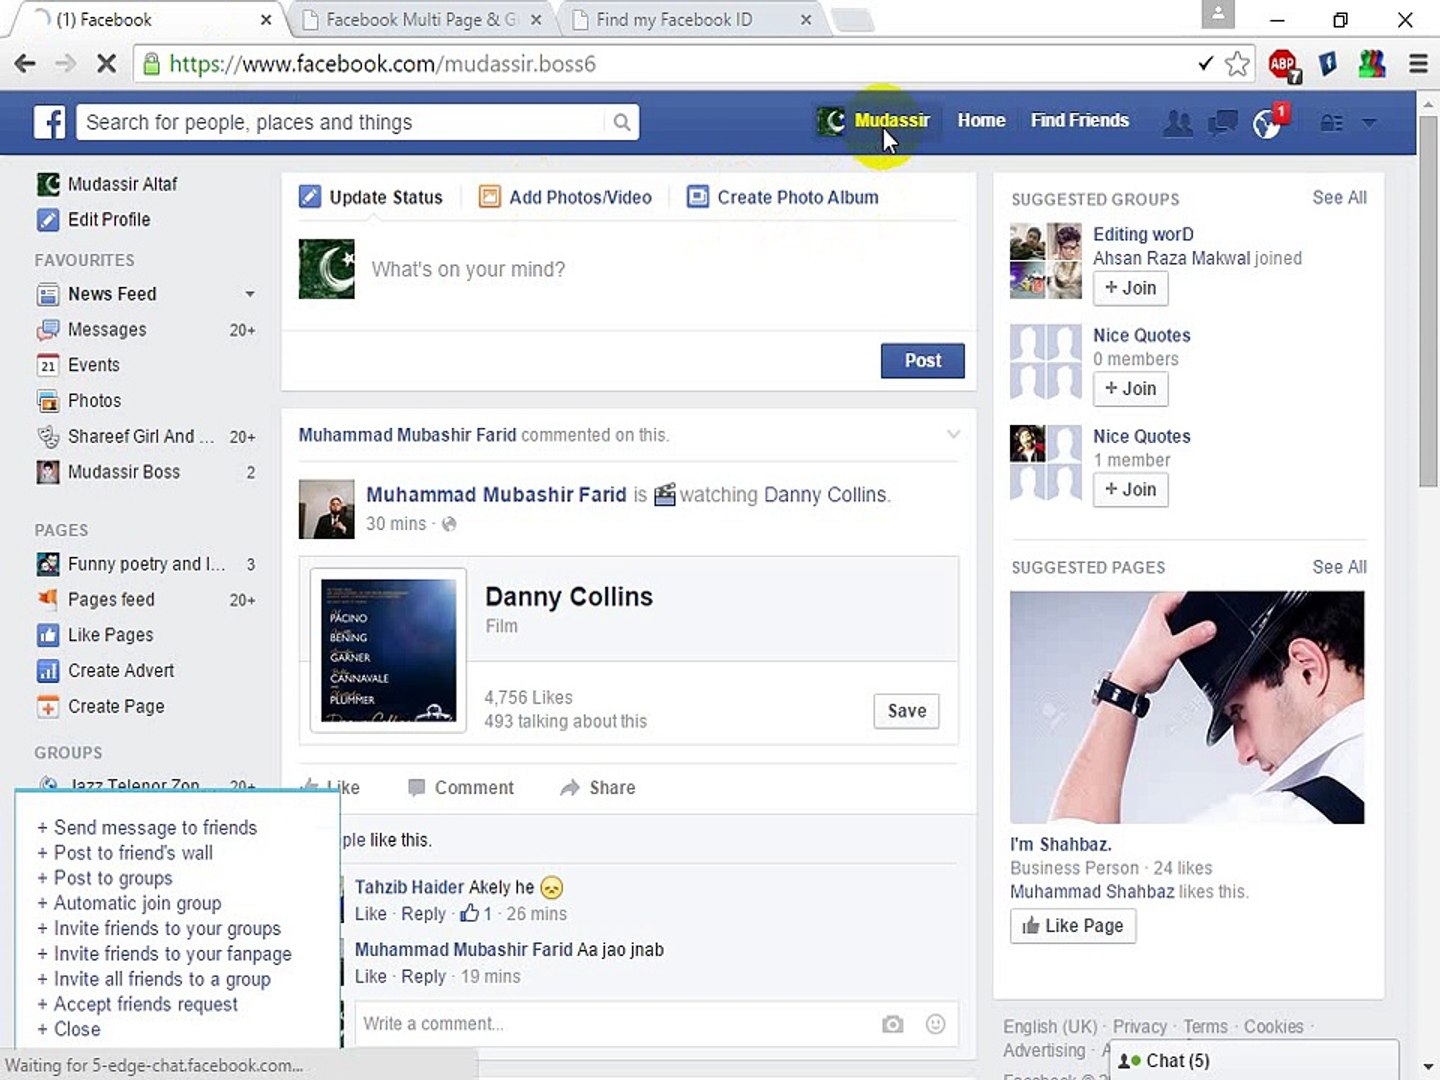Click the page vertical scrollbar
The height and width of the screenshot is (1080, 1440).
click(x=1428, y=300)
